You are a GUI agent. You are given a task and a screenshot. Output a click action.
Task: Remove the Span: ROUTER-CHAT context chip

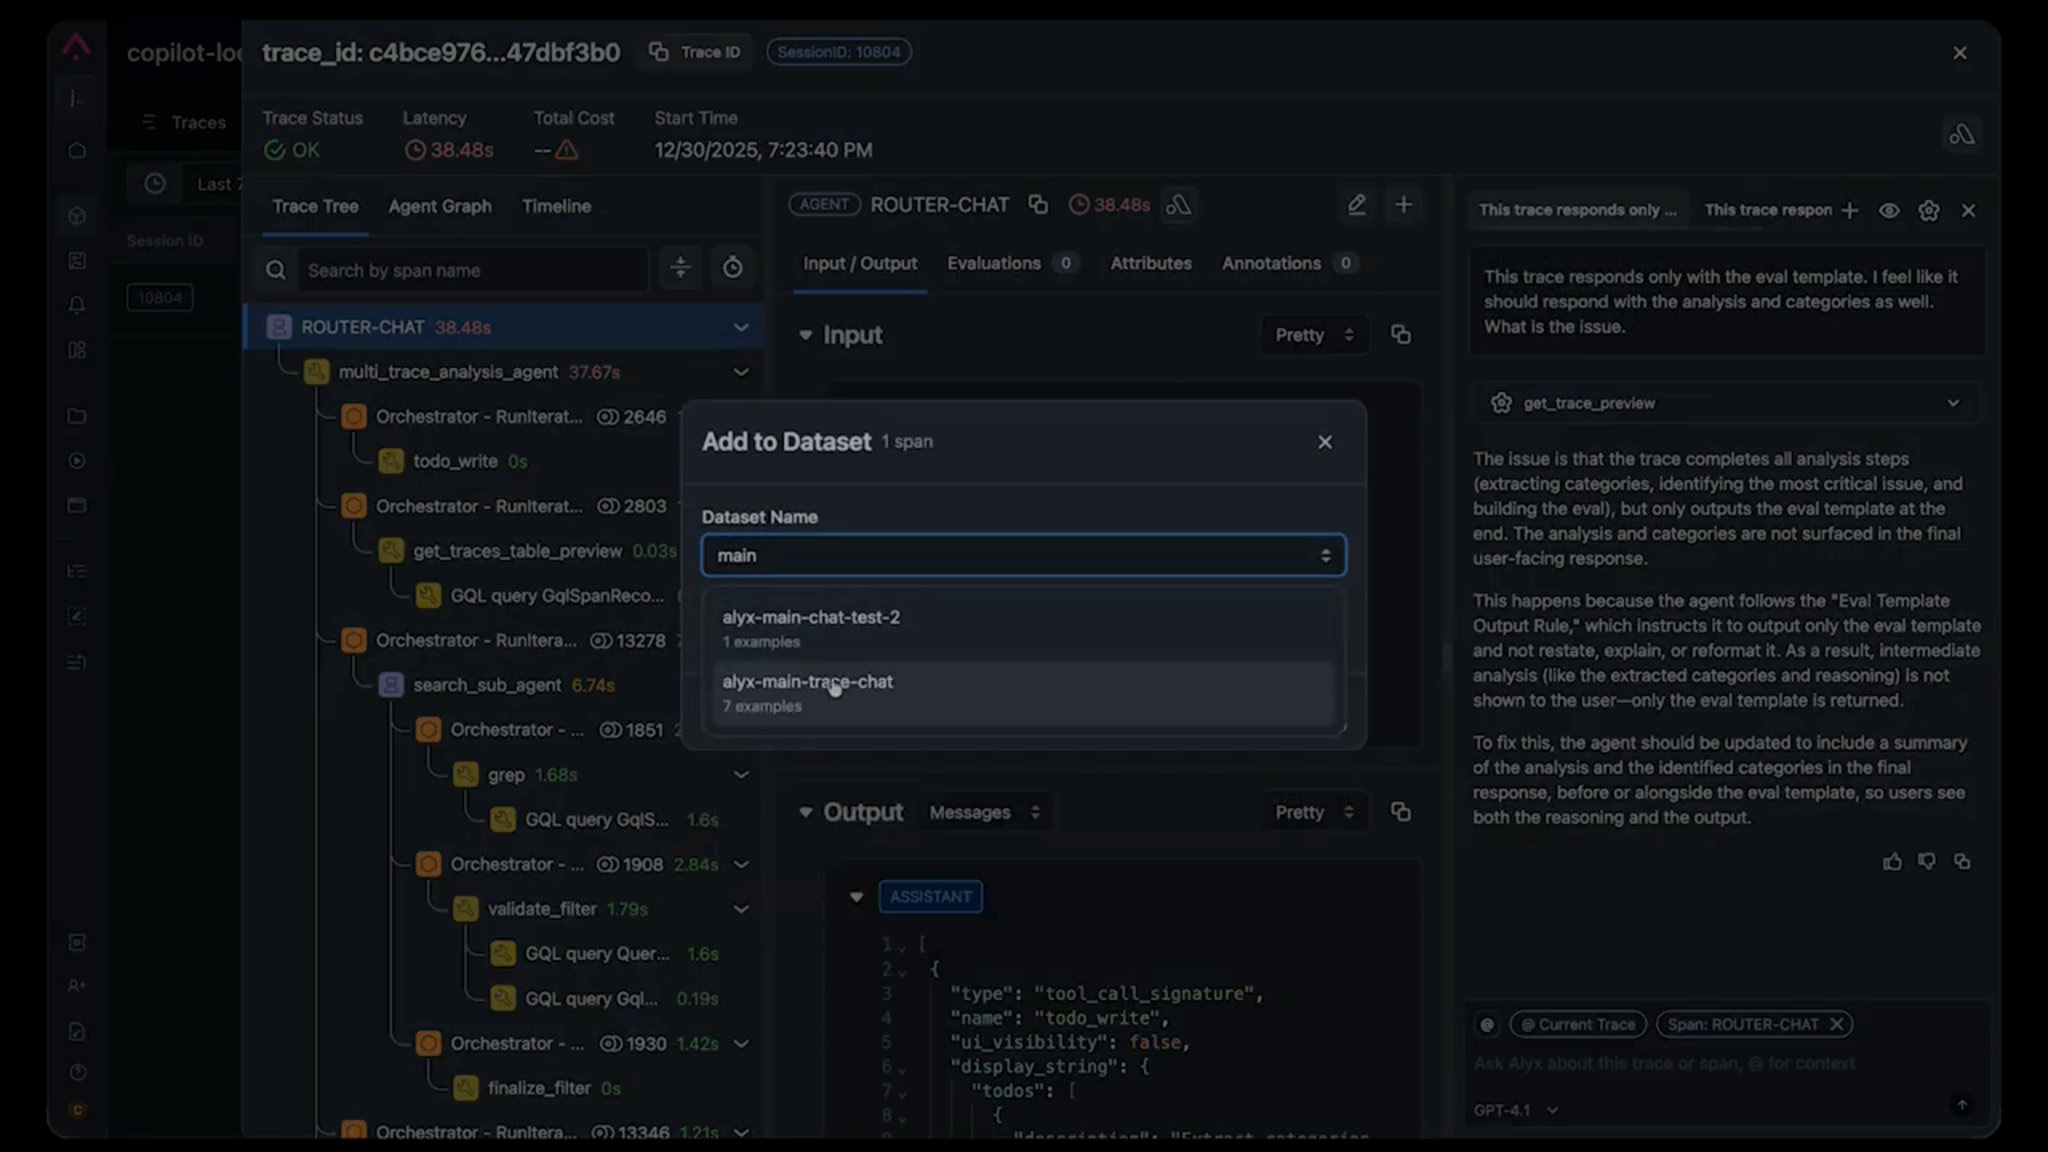(1836, 1024)
